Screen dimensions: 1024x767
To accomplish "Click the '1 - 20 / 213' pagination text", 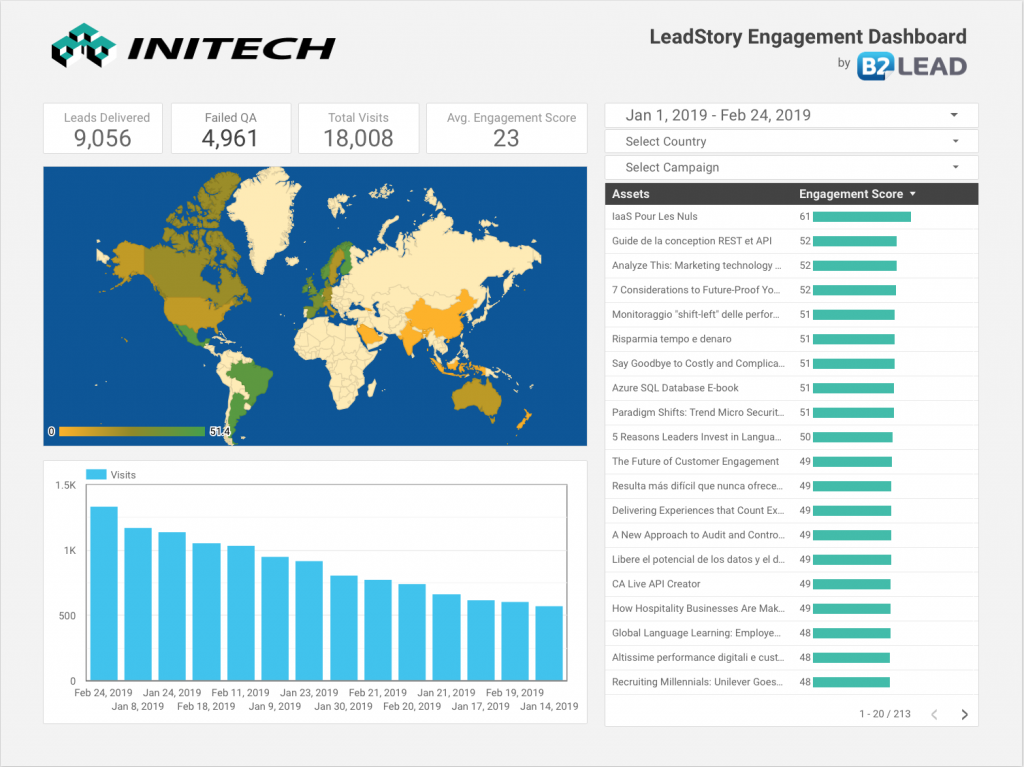I will [x=885, y=714].
